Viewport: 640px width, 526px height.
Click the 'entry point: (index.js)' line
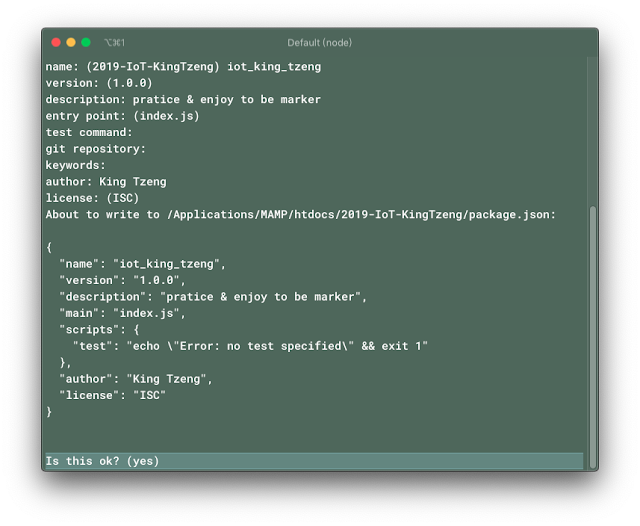(x=122, y=116)
